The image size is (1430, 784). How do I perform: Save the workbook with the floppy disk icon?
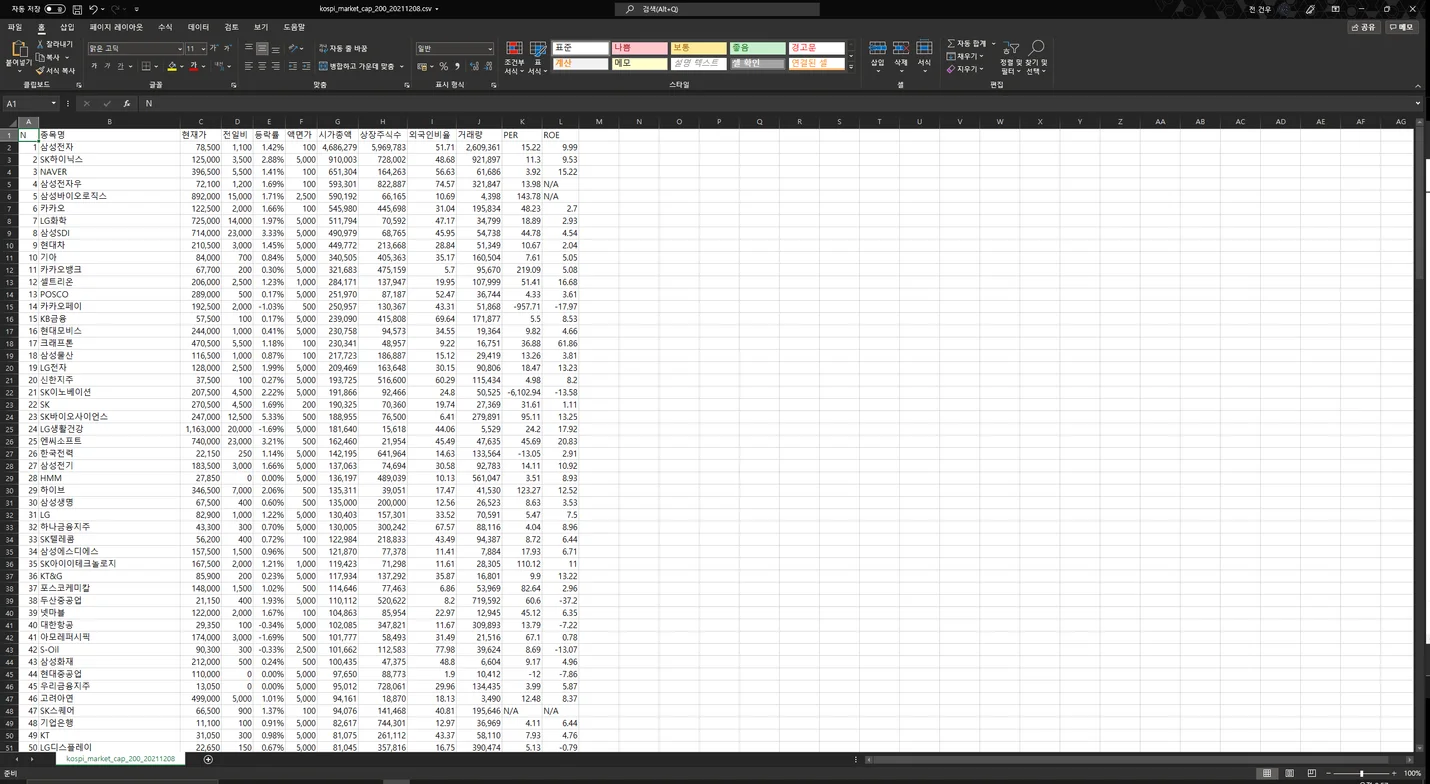pyautogui.click(x=77, y=9)
